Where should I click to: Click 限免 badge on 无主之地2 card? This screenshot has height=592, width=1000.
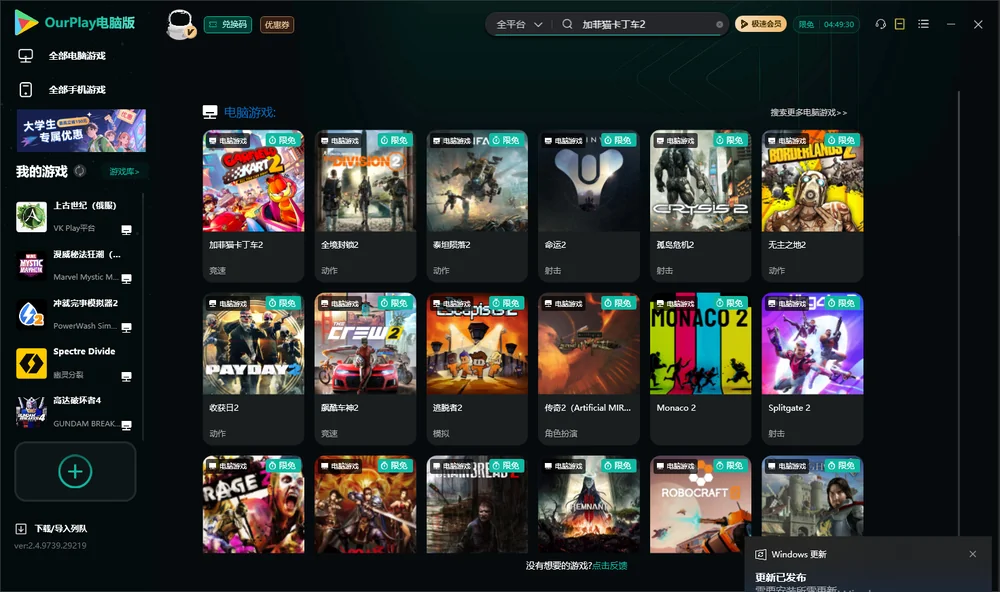coord(842,140)
